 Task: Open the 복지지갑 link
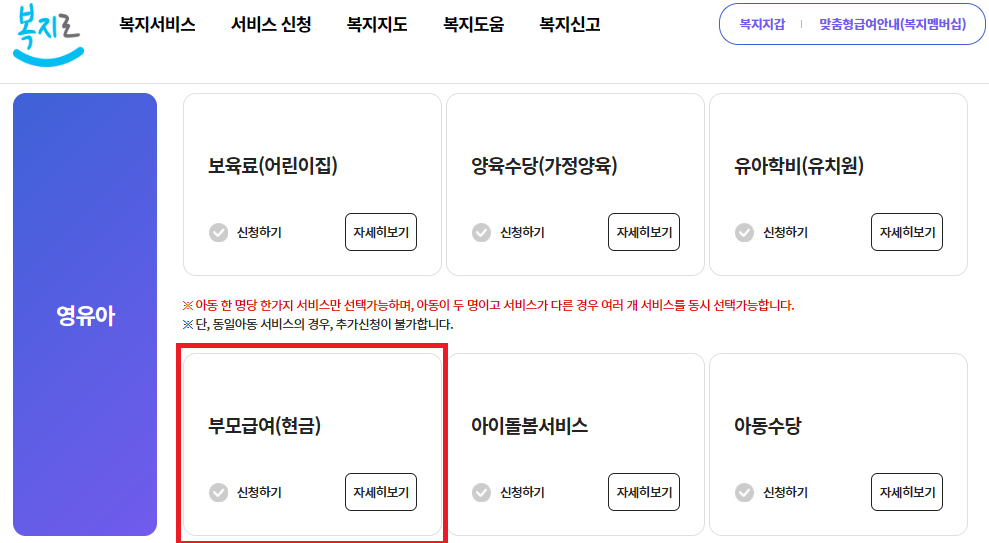762,24
